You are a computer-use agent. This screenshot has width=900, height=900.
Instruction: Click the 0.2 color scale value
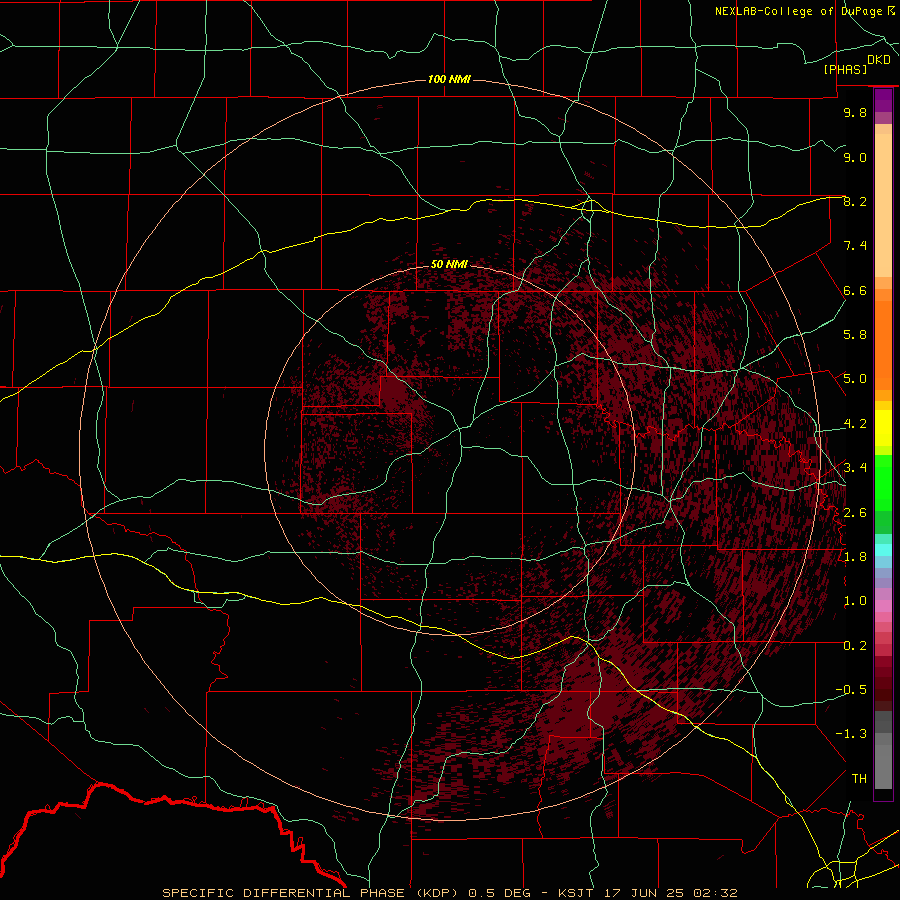(x=855, y=646)
